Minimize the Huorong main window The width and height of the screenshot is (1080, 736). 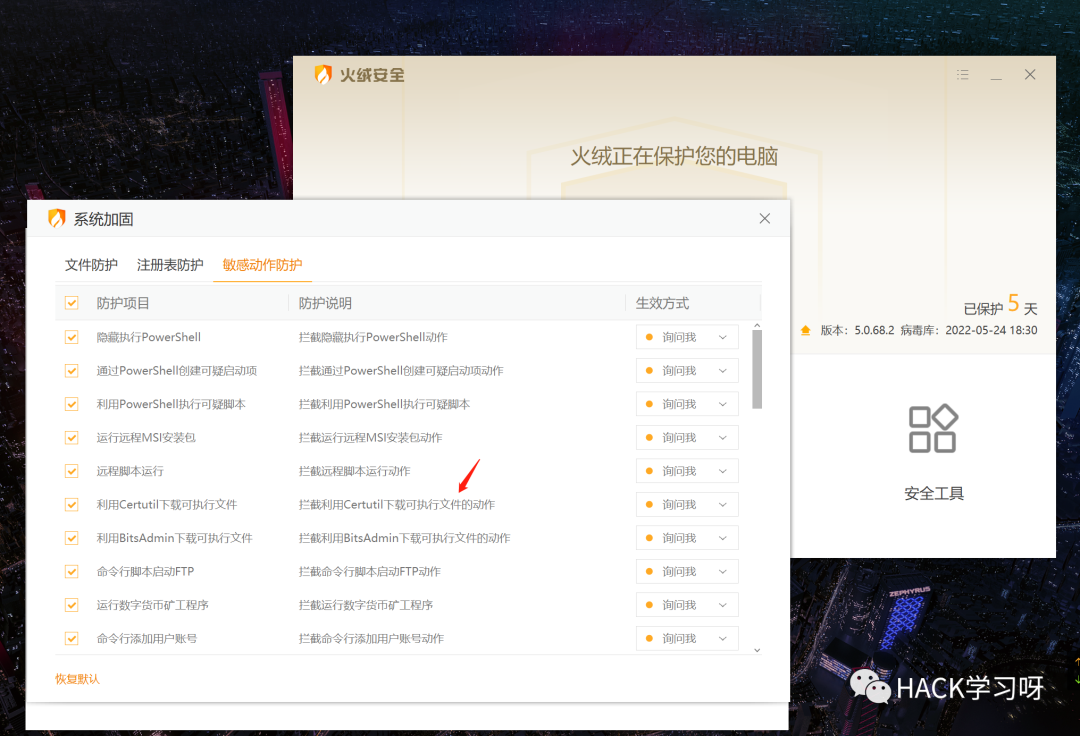(x=996, y=76)
